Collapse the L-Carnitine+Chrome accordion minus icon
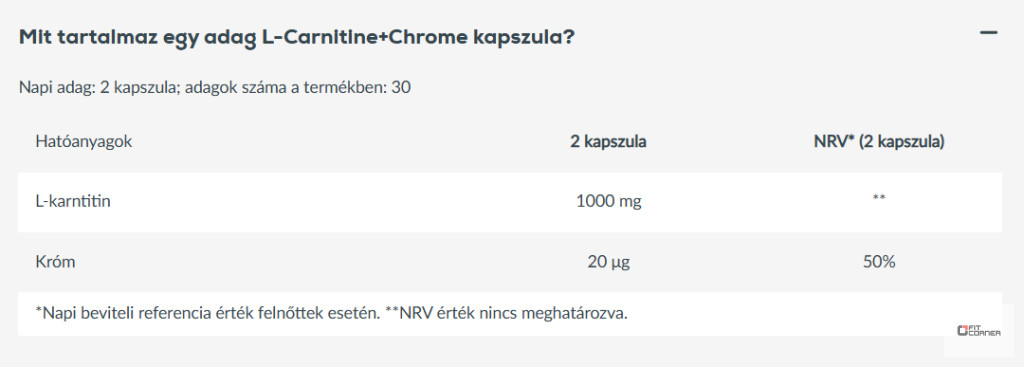This screenshot has width=1024, height=367. (989, 32)
